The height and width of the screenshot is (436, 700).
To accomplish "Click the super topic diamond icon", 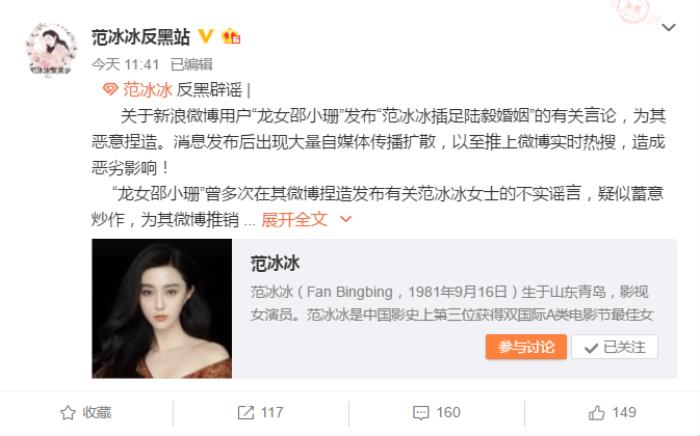I will 110,89.
